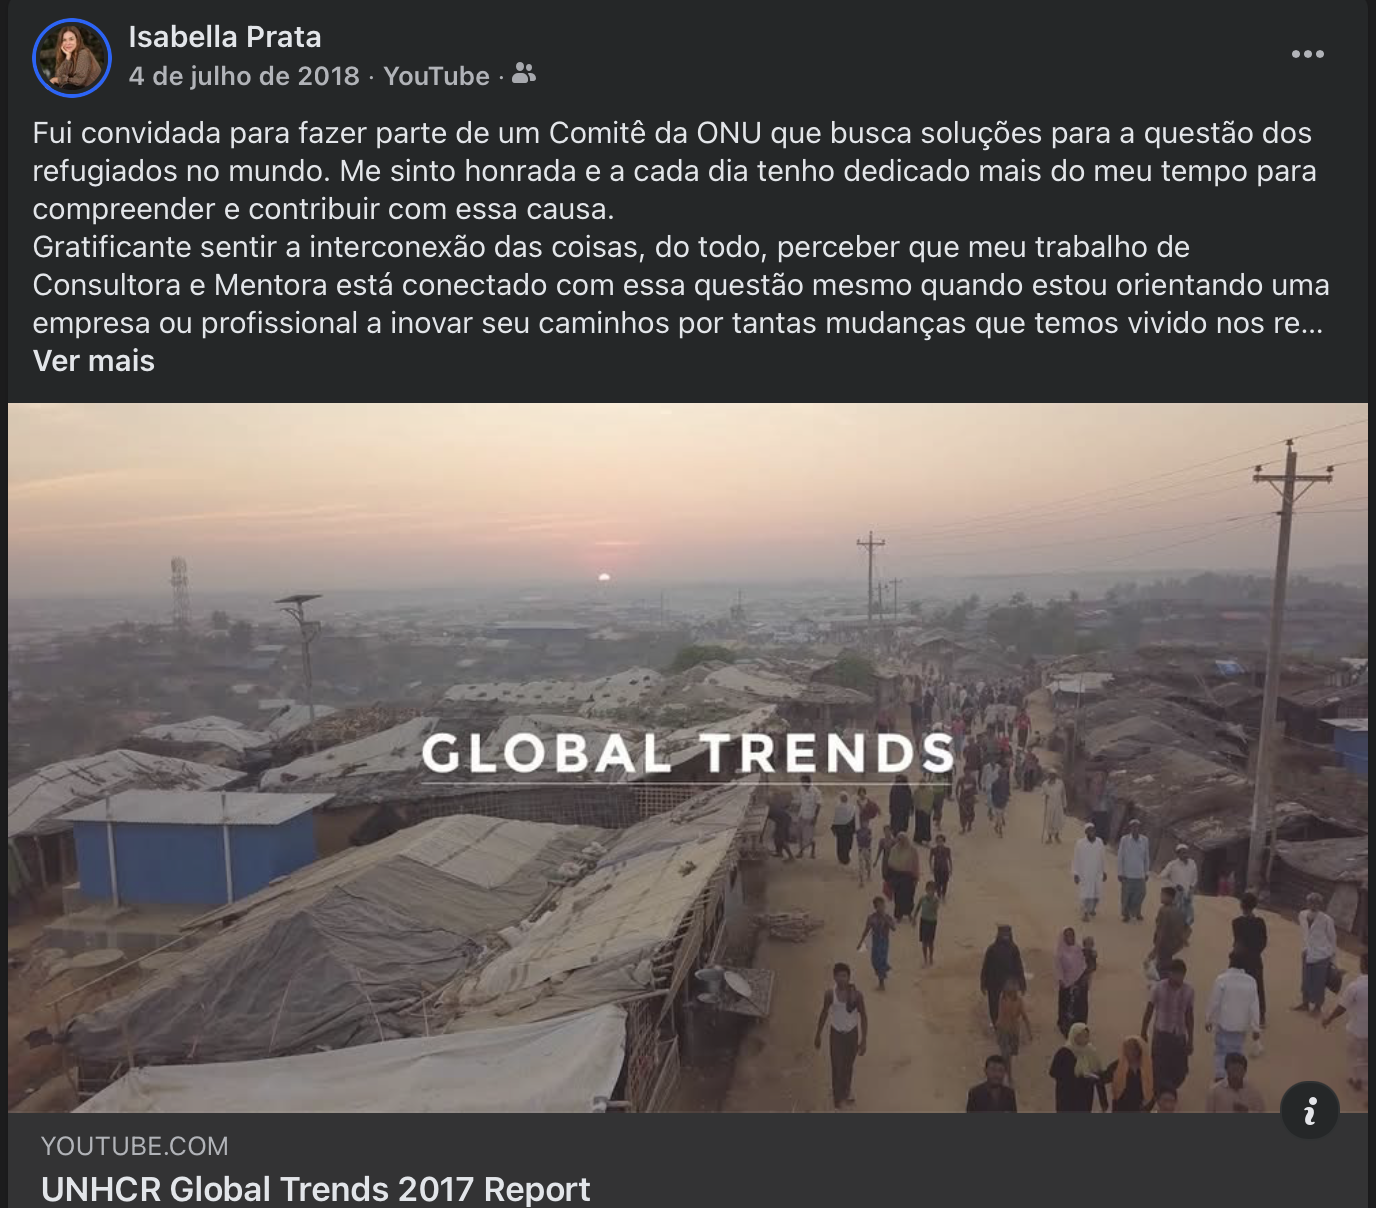Click the YouTube source link beside the date
Screen dimensions: 1376x1208
(x=436, y=76)
